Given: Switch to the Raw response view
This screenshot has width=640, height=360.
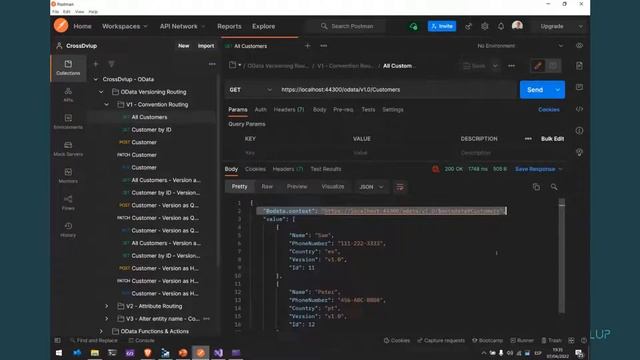Looking at the screenshot, I should point(267,187).
